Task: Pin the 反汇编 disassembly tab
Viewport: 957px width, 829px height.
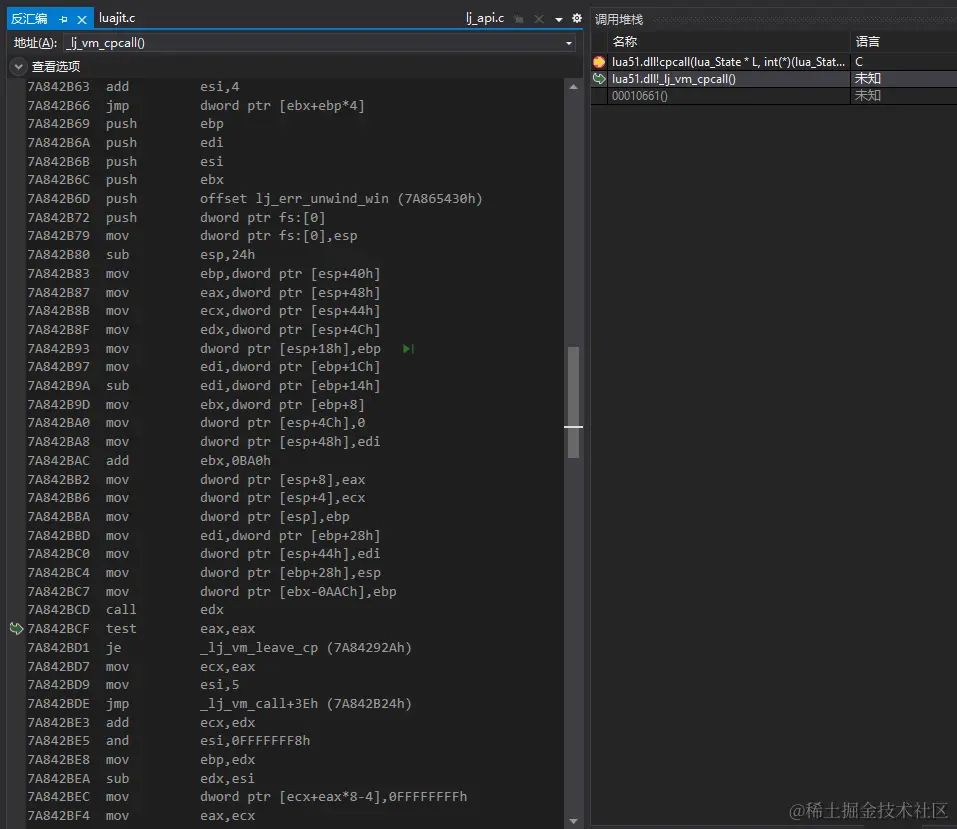Action: coord(63,18)
